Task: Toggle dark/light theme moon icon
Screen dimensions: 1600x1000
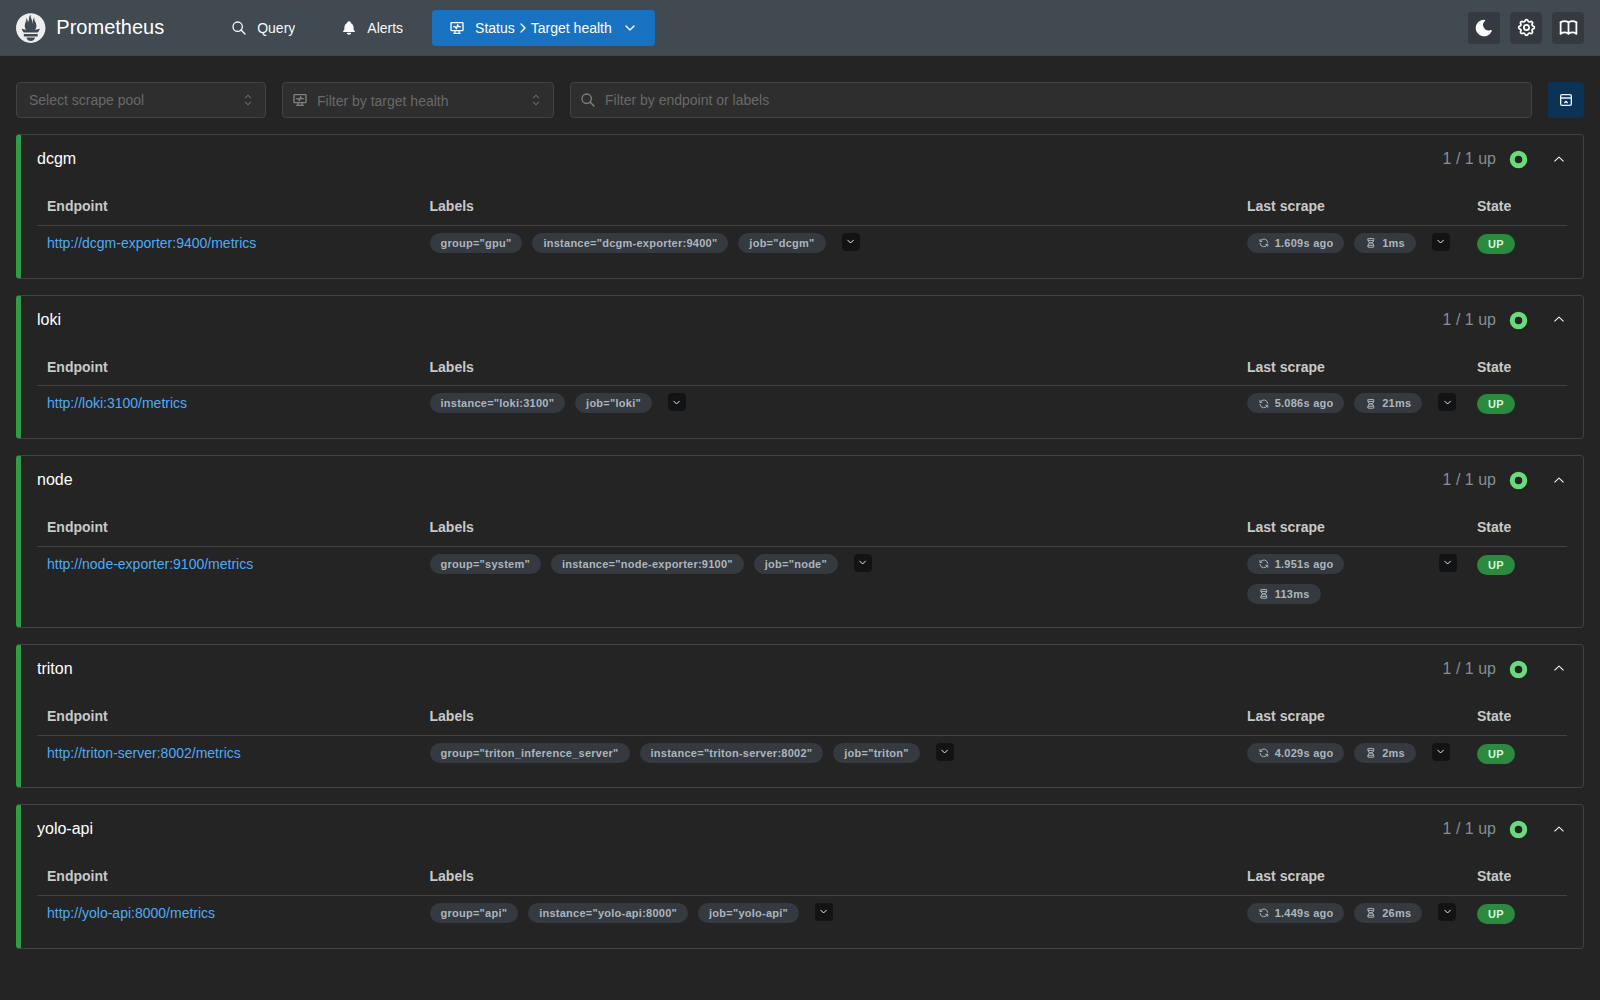Action: [x=1484, y=28]
